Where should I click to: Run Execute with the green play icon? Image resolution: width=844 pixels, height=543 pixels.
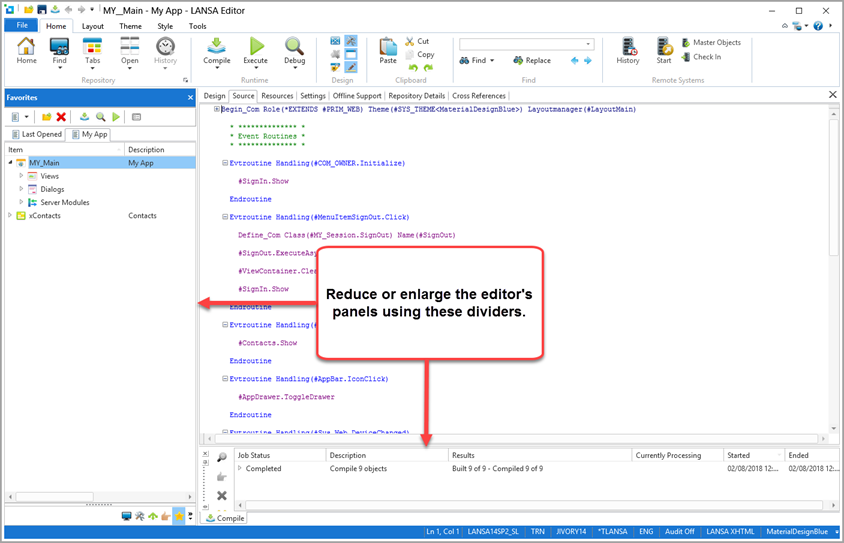256,47
